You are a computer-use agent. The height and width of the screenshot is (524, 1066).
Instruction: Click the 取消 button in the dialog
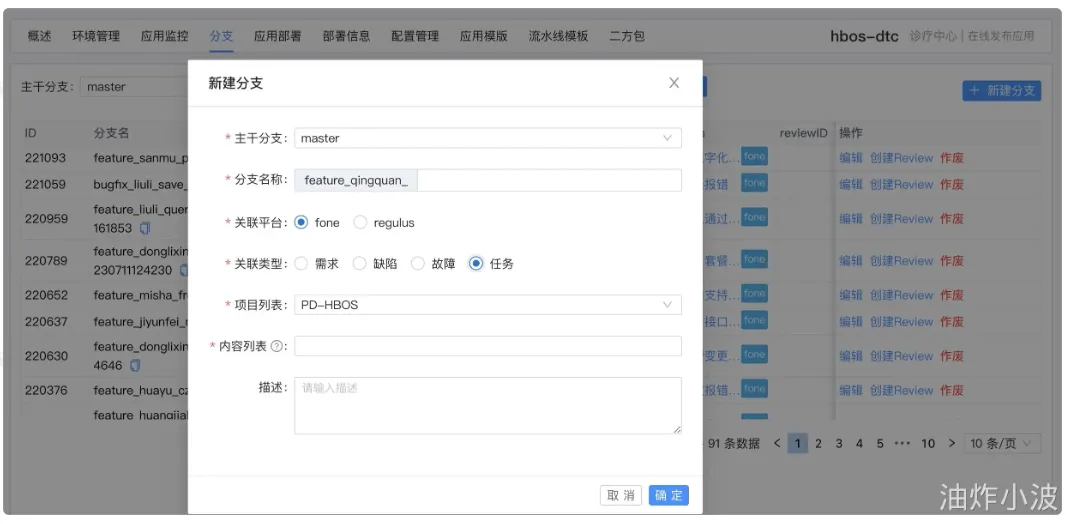coord(621,495)
